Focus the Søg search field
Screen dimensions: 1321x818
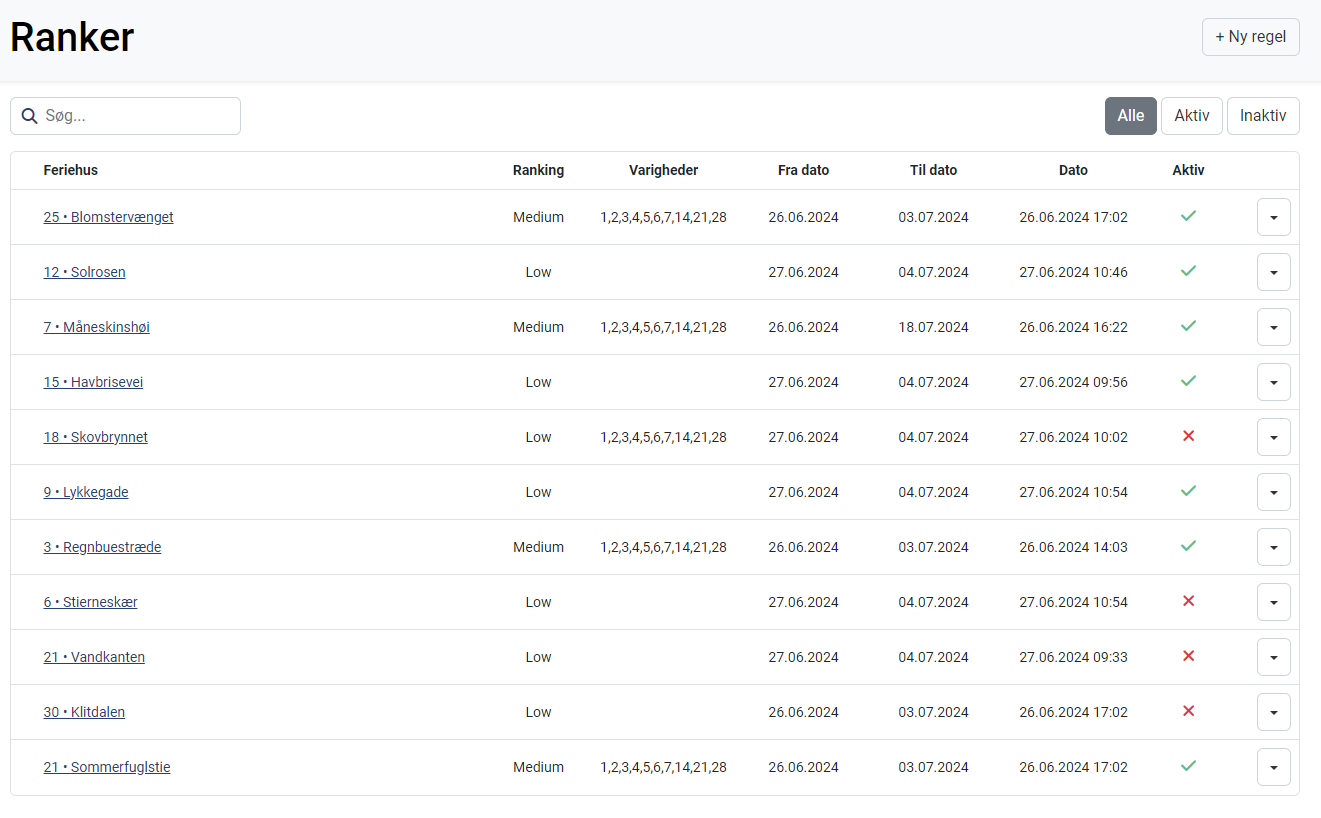point(138,116)
